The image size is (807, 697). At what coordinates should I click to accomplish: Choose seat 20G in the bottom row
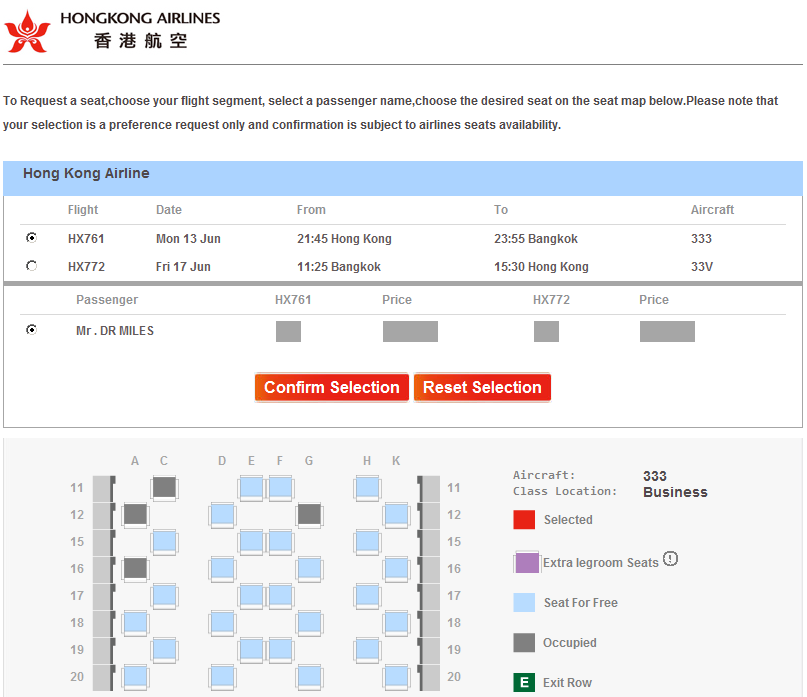[309, 677]
